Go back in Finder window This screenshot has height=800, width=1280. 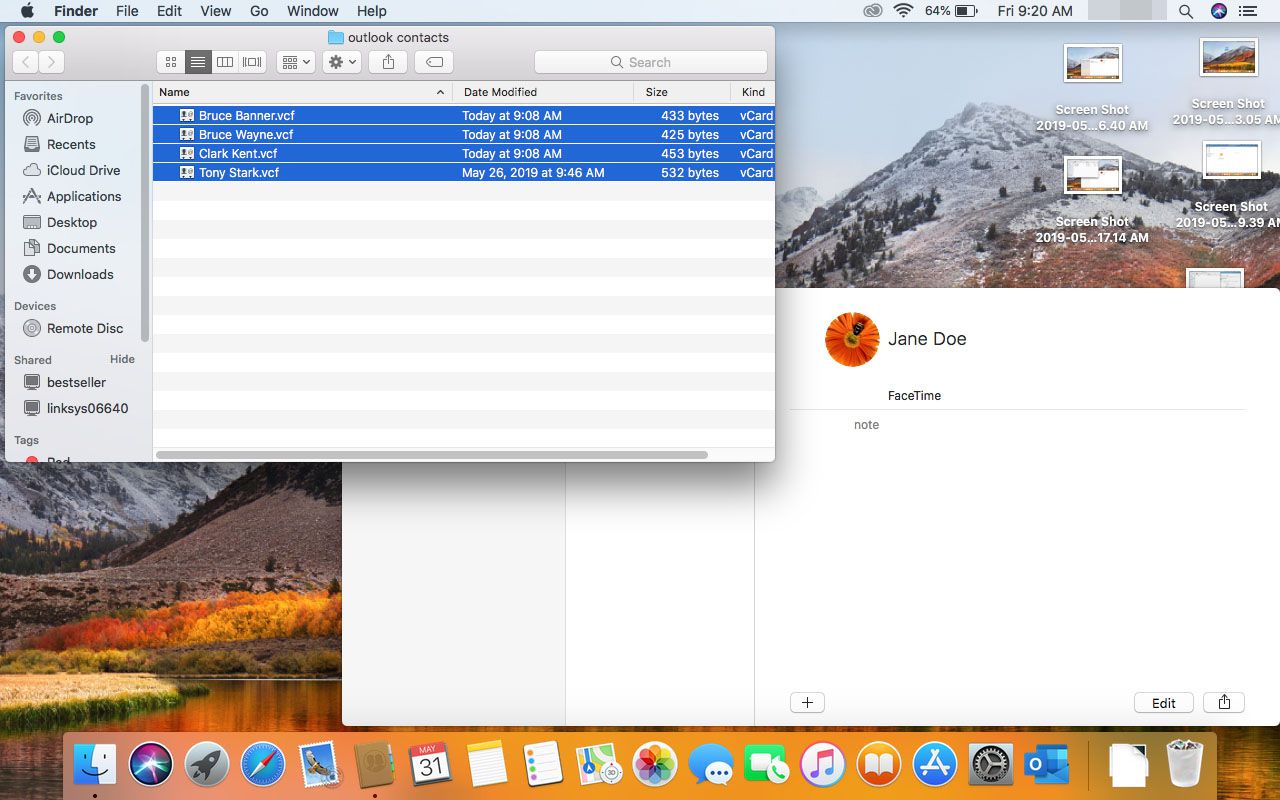pyautogui.click(x=25, y=62)
